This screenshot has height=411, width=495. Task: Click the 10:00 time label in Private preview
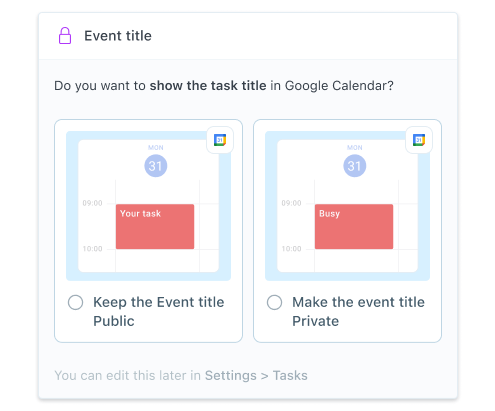pos(291,249)
